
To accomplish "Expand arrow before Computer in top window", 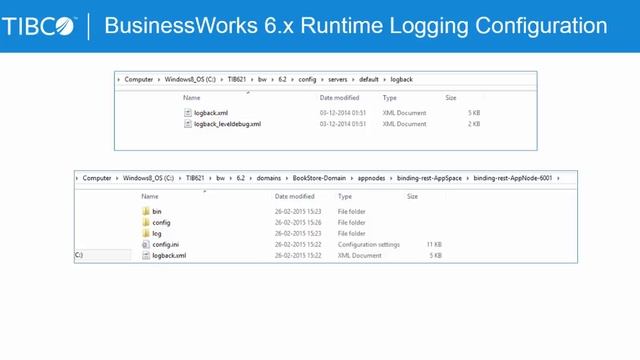I will [x=119, y=80].
